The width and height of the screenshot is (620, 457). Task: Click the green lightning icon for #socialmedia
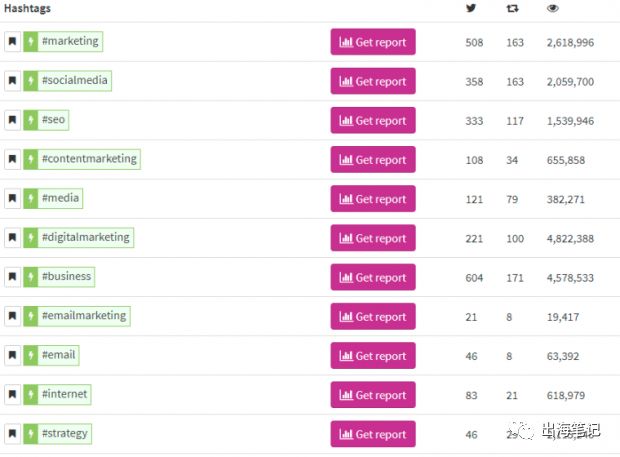click(30, 81)
